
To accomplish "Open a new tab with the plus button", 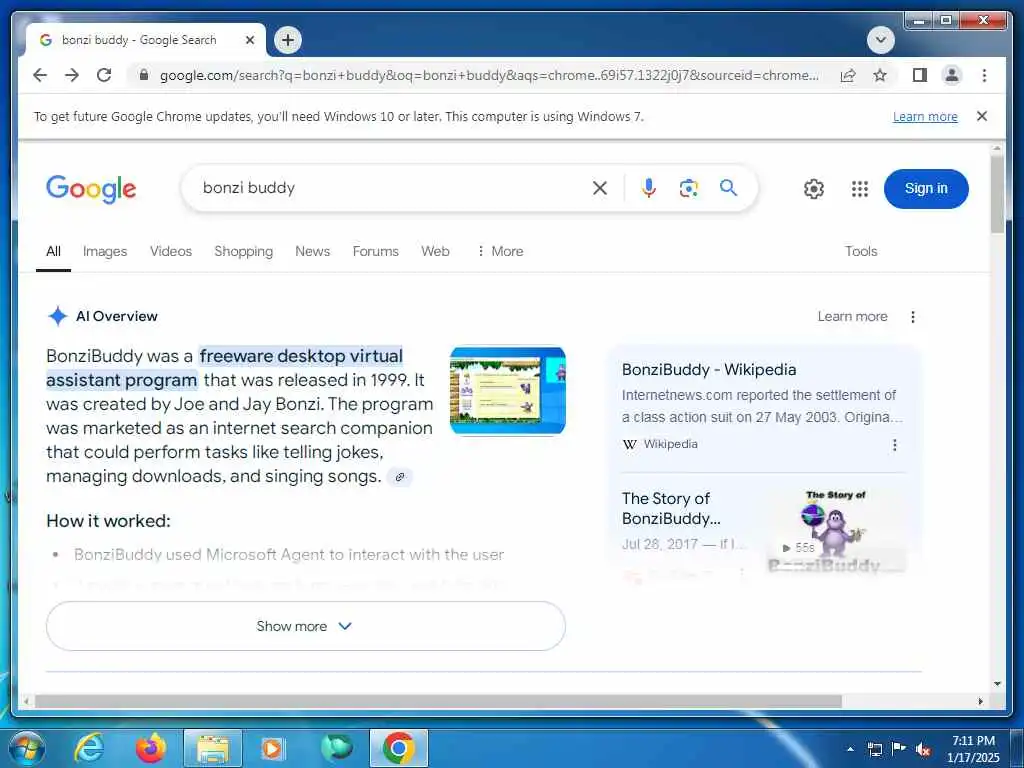I will click(287, 40).
